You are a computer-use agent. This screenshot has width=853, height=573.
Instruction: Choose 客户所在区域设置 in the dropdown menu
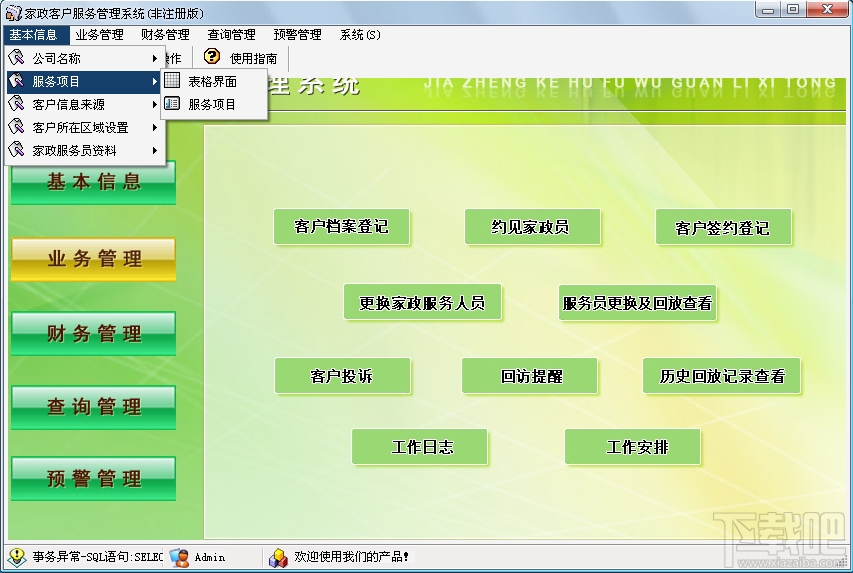point(85,127)
